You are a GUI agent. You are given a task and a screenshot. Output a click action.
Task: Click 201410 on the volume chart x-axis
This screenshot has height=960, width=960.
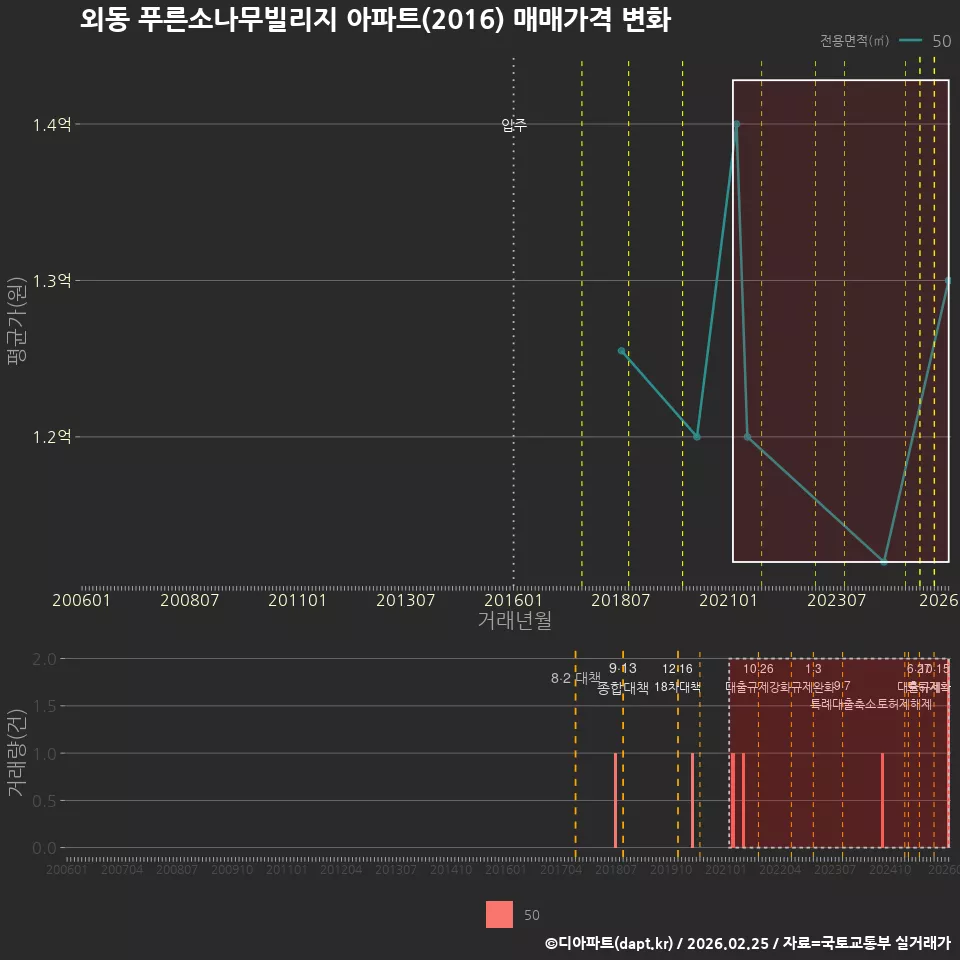coord(451,869)
